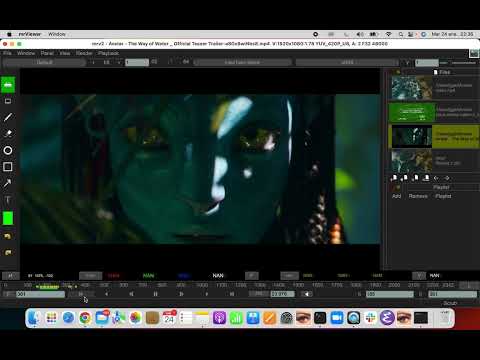
Task: Select the green title card file thumbnail
Action: pos(412,112)
